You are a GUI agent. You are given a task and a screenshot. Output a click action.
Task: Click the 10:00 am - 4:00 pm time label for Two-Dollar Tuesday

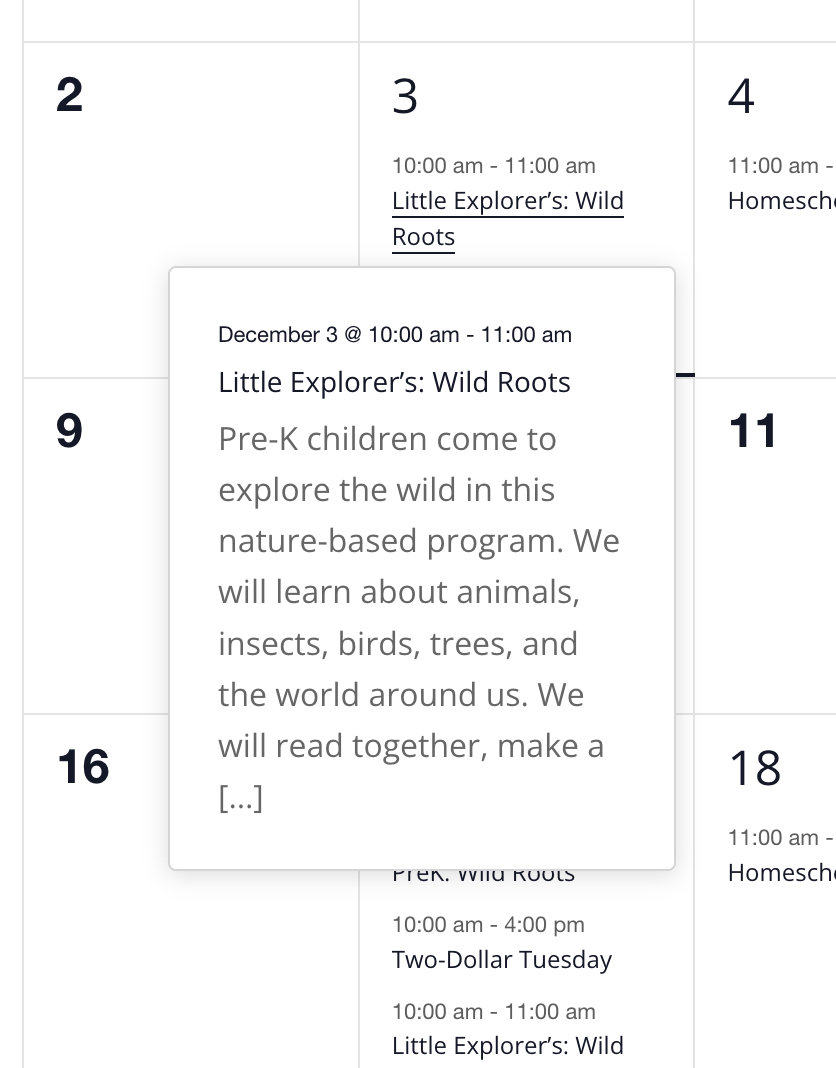pyautogui.click(x=487, y=924)
